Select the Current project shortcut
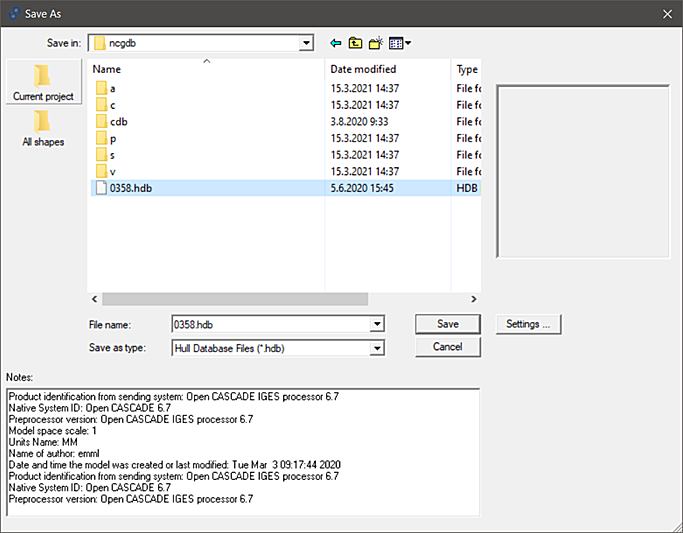 (44, 82)
